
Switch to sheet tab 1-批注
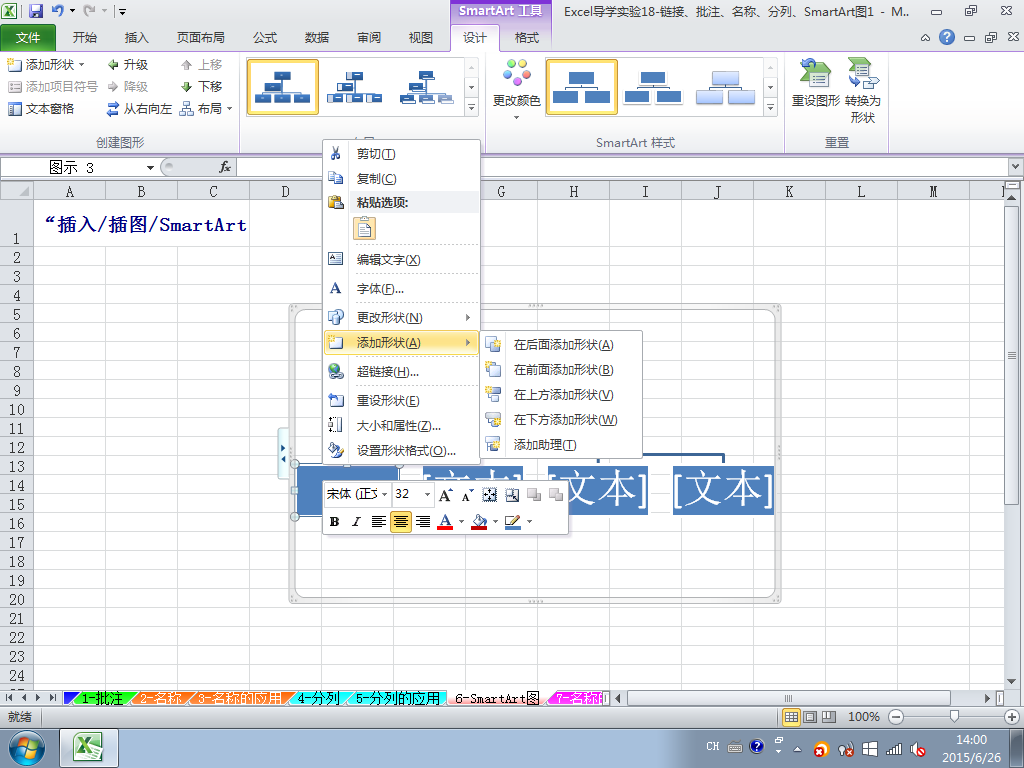(101, 698)
